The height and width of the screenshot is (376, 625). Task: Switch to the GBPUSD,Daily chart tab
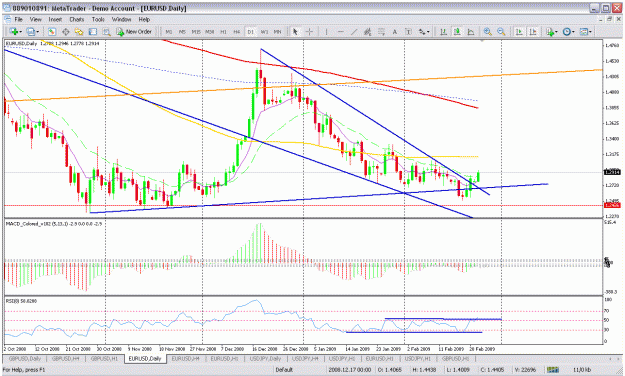(x=25, y=358)
